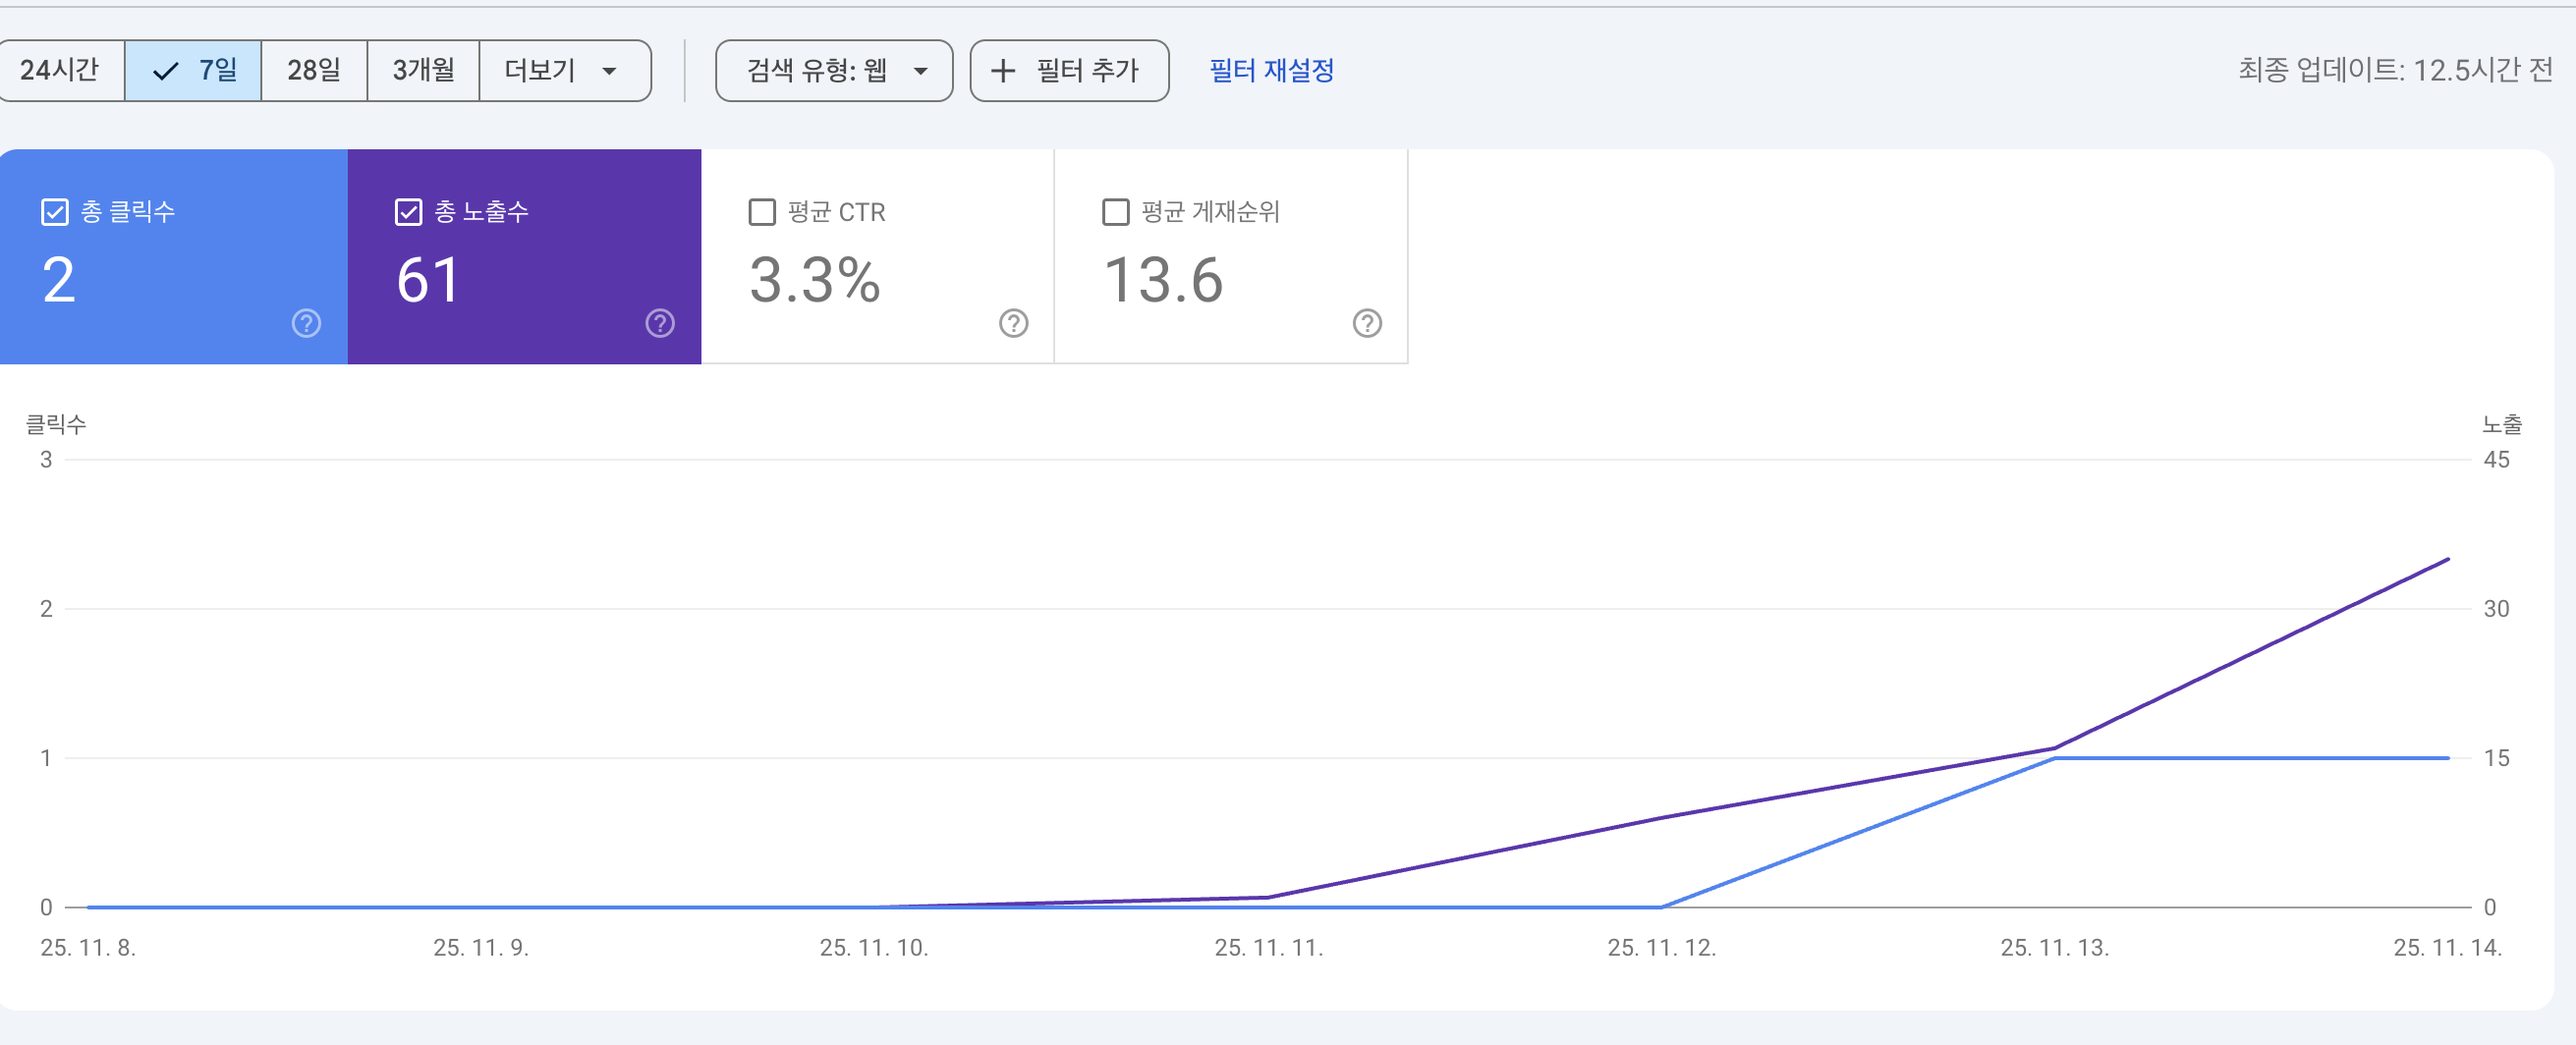Uncheck the 총 클릭수 checkbox
The width and height of the screenshot is (2576, 1045).
55,211
